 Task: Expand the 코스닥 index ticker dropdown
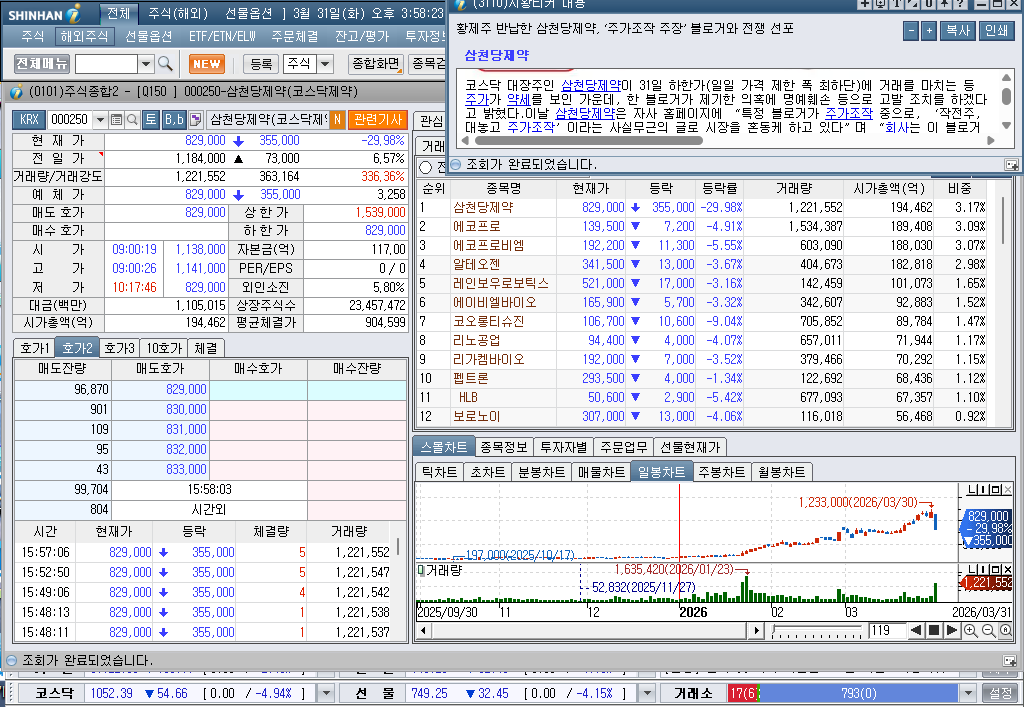tap(326, 693)
